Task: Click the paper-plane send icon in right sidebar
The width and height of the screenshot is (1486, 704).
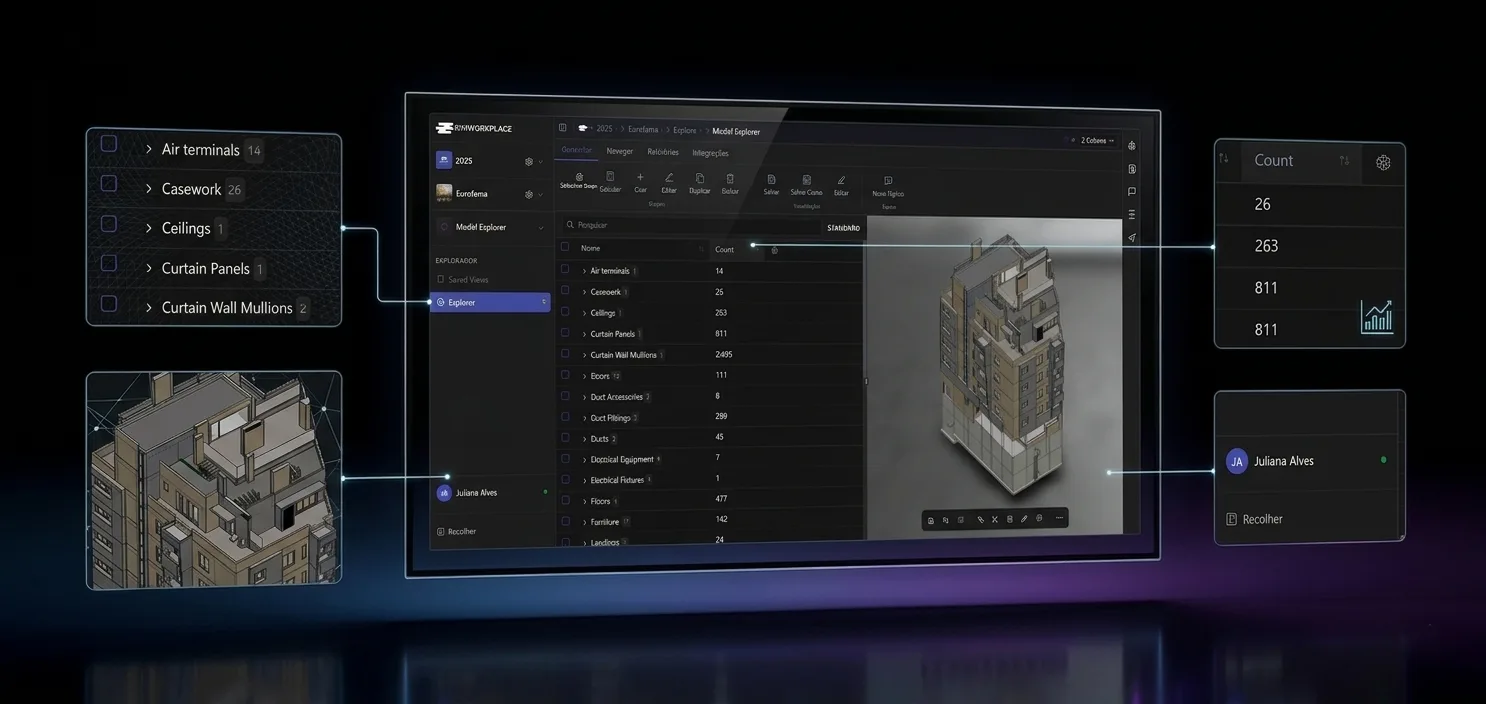Action: (x=1132, y=238)
